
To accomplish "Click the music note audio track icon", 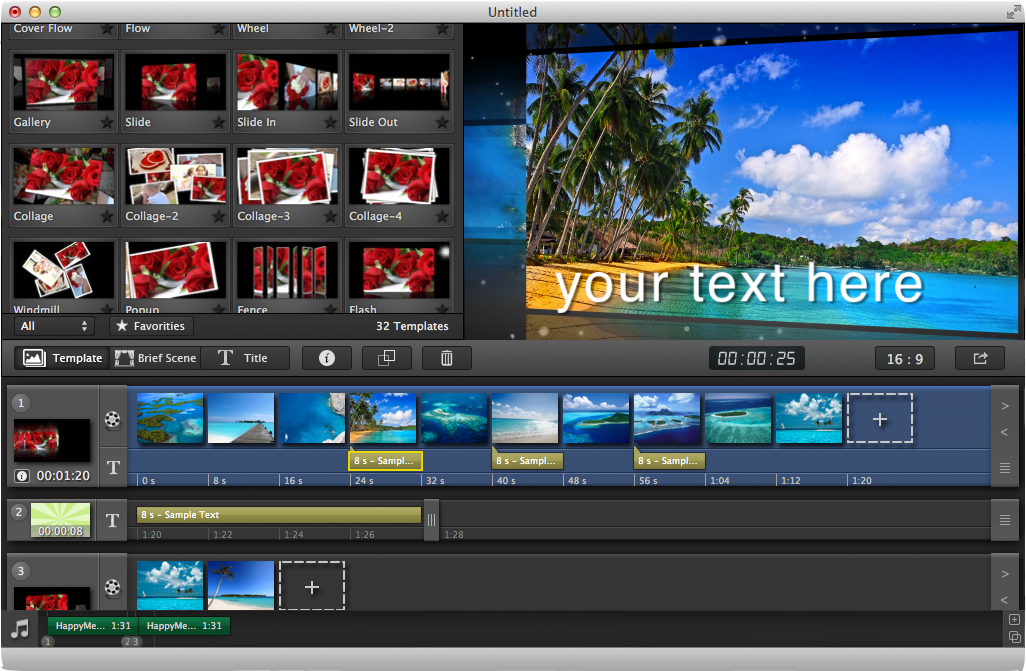I will pyautogui.click(x=20, y=628).
